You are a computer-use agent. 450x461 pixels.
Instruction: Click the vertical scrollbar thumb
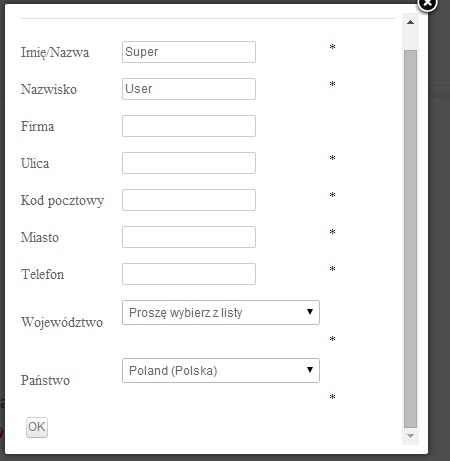410,239
